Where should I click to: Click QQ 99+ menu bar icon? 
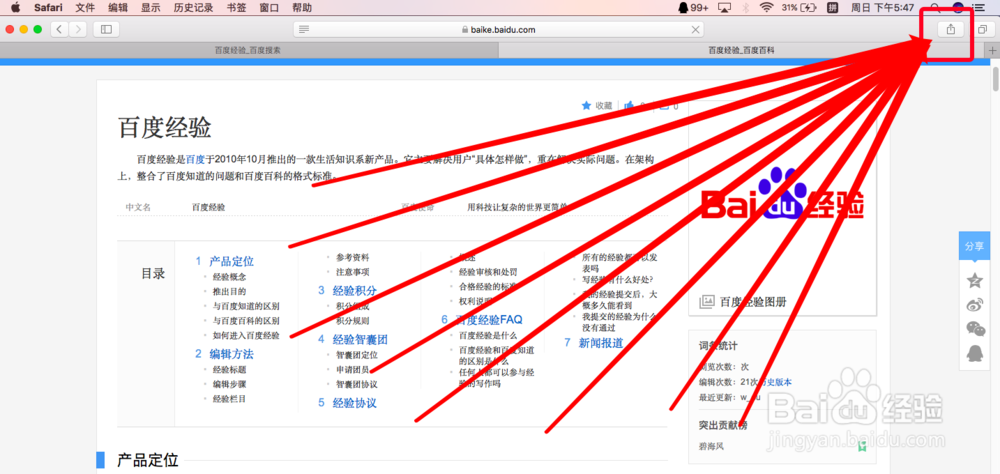click(x=693, y=8)
